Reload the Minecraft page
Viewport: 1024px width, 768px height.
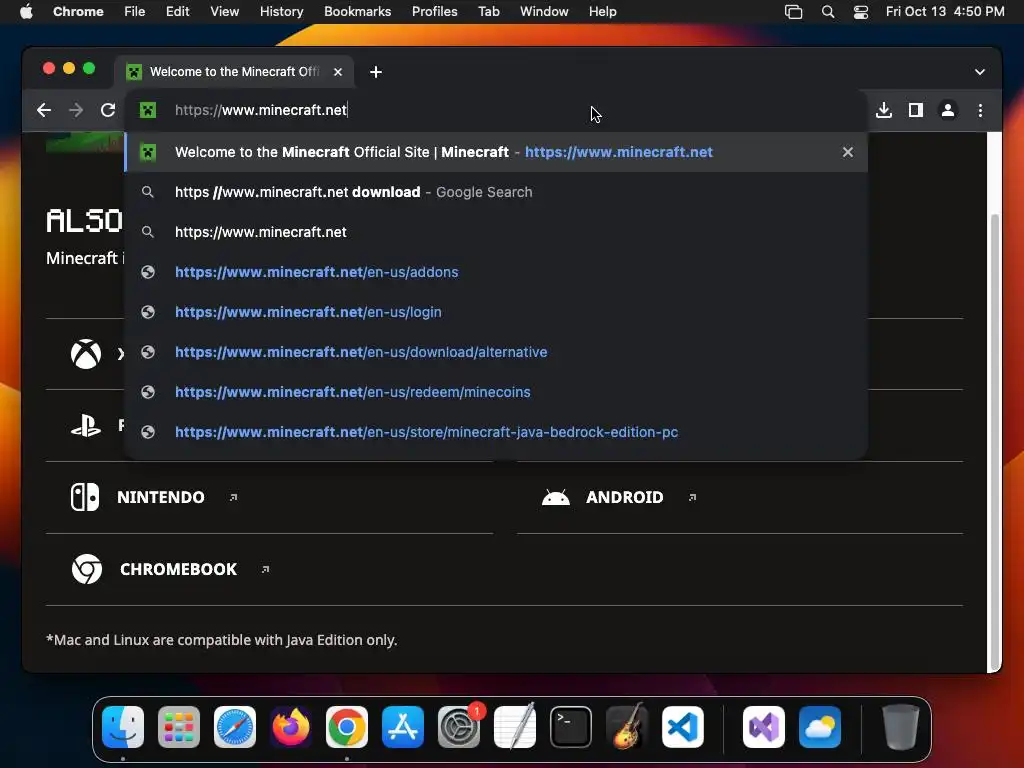tap(108, 110)
